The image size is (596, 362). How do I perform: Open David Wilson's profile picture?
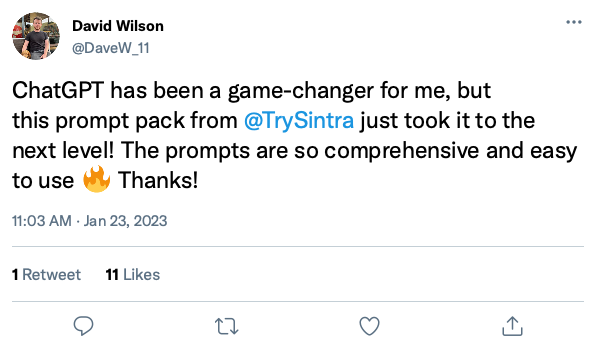pos(36,36)
